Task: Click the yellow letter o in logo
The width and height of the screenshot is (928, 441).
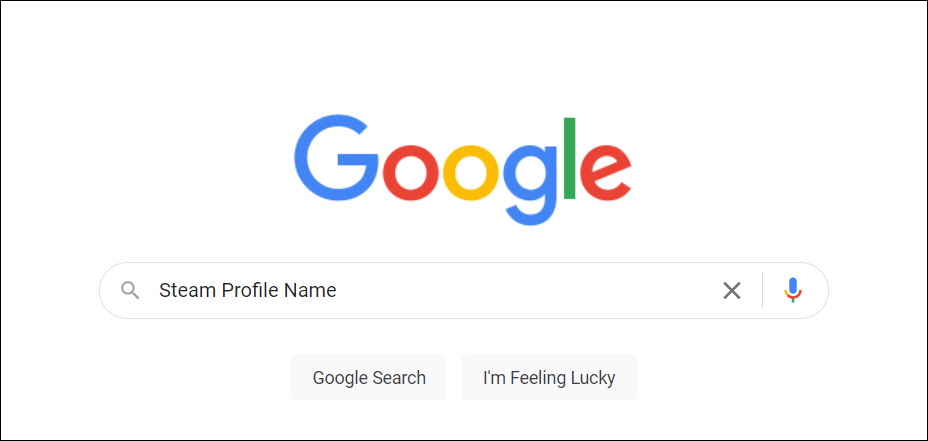Action: [471, 173]
